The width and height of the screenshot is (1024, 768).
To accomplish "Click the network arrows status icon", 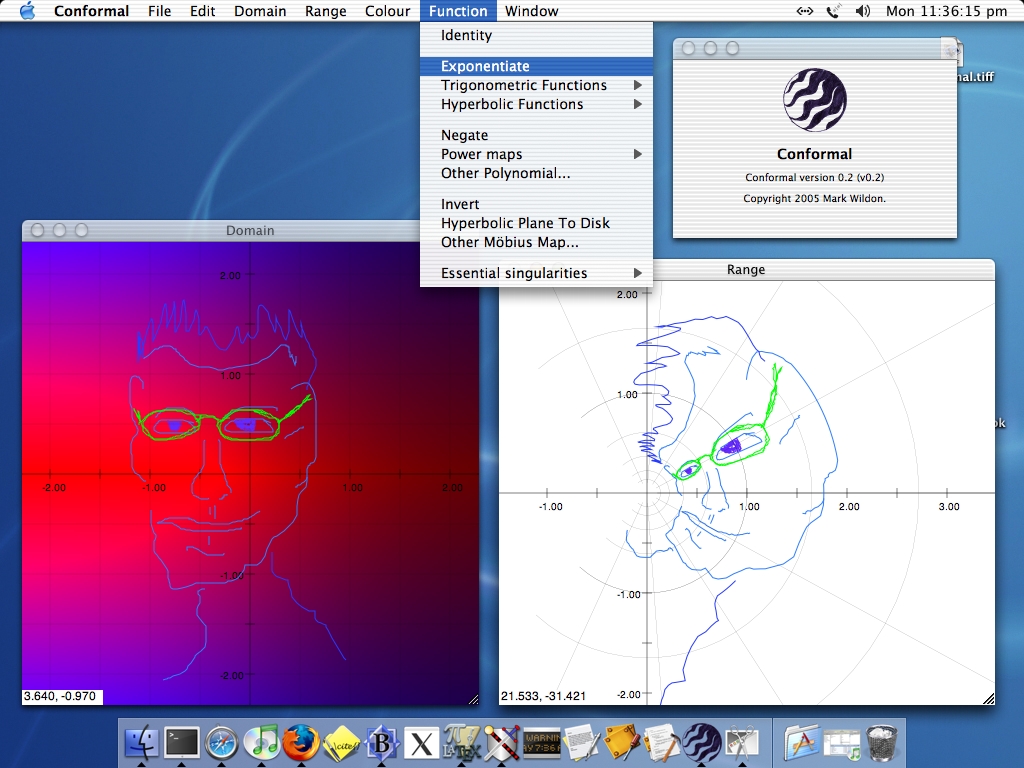I will tap(805, 11).
